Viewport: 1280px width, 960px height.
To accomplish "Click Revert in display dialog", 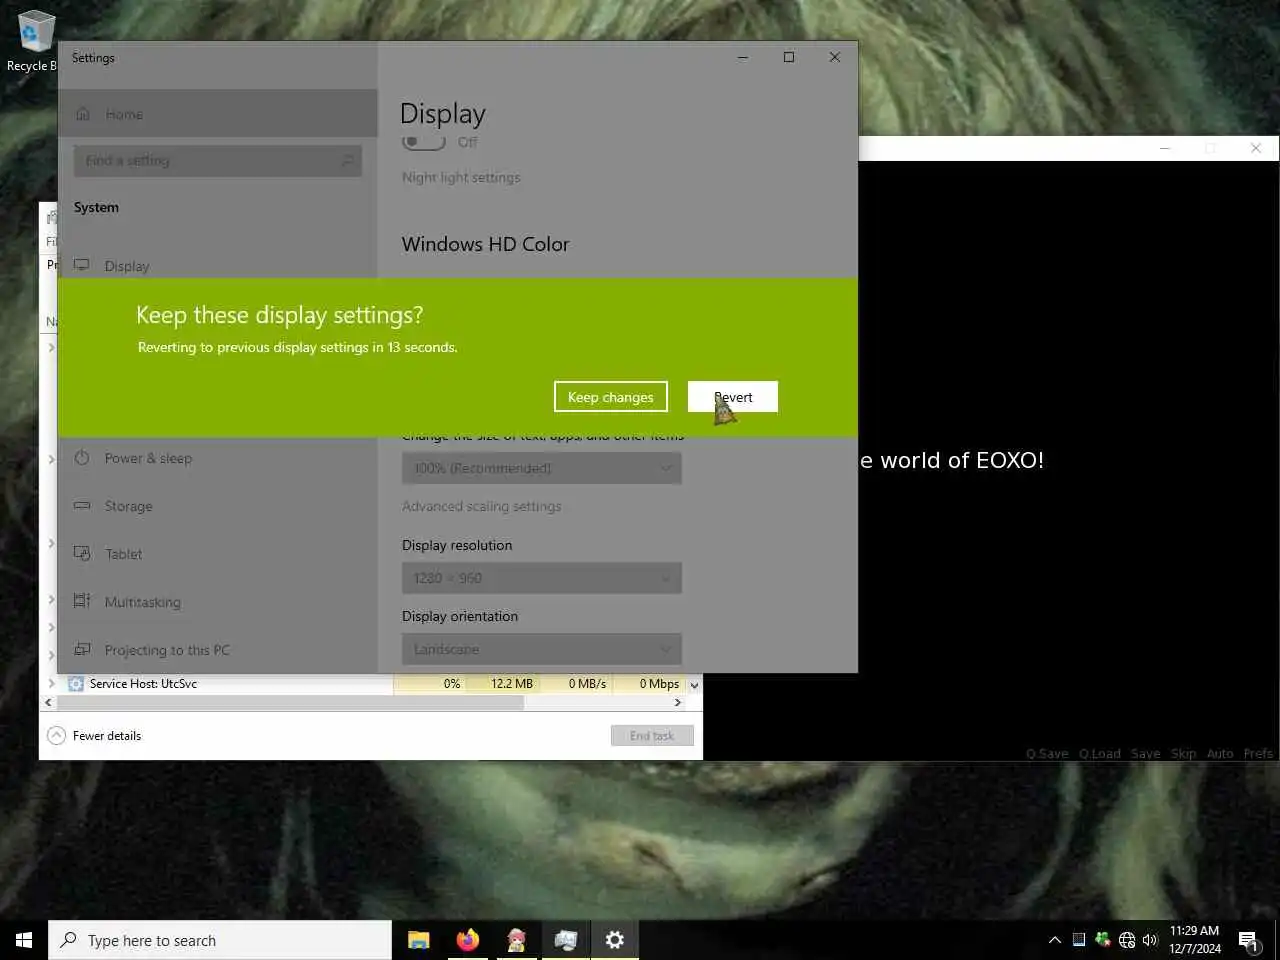I will (733, 397).
